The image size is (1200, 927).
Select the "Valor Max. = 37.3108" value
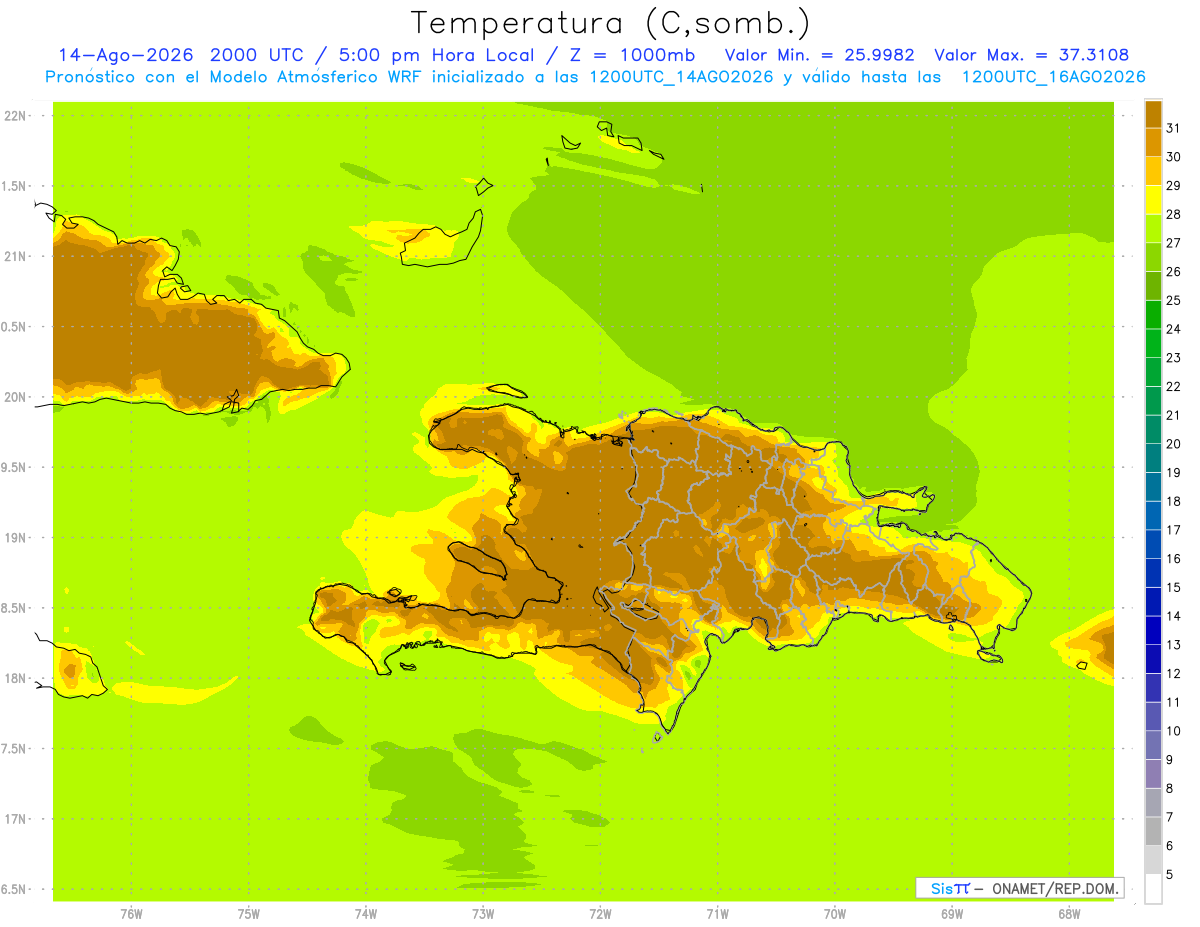pyautogui.click(x=1032, y=55)
